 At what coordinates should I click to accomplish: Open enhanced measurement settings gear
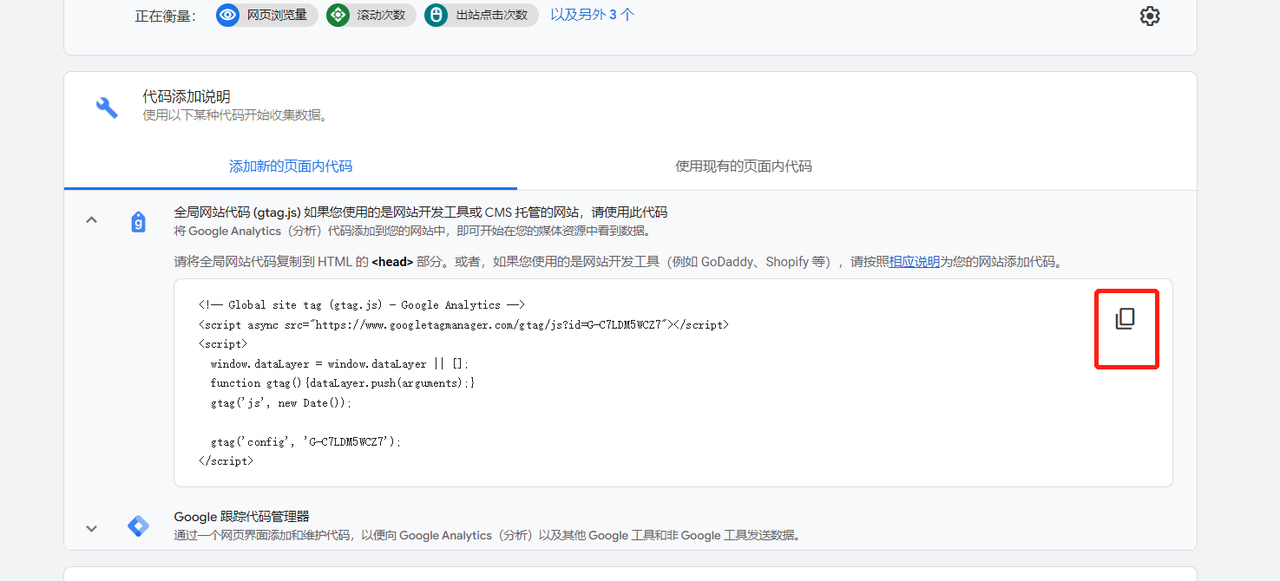[x=1150, y=16]
